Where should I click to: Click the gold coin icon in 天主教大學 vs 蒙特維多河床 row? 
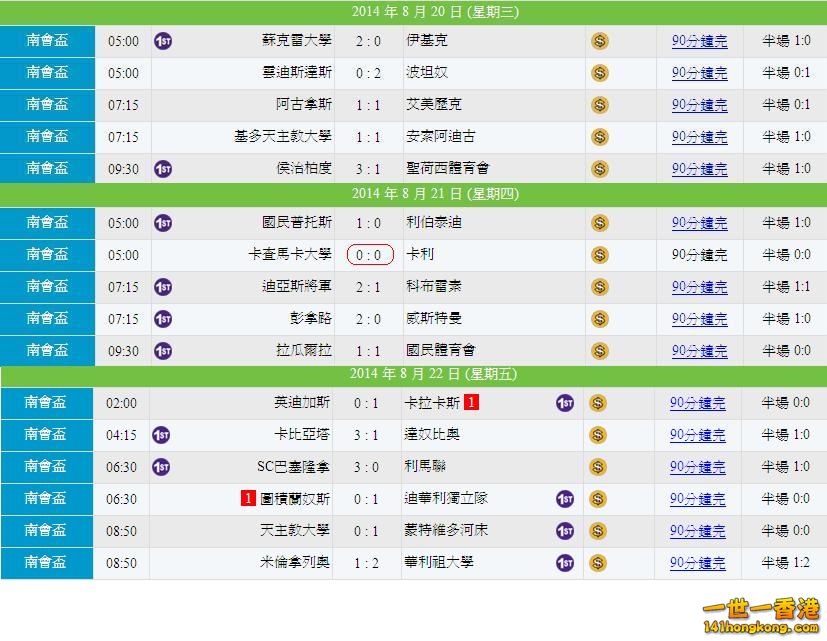coord(598,531)
